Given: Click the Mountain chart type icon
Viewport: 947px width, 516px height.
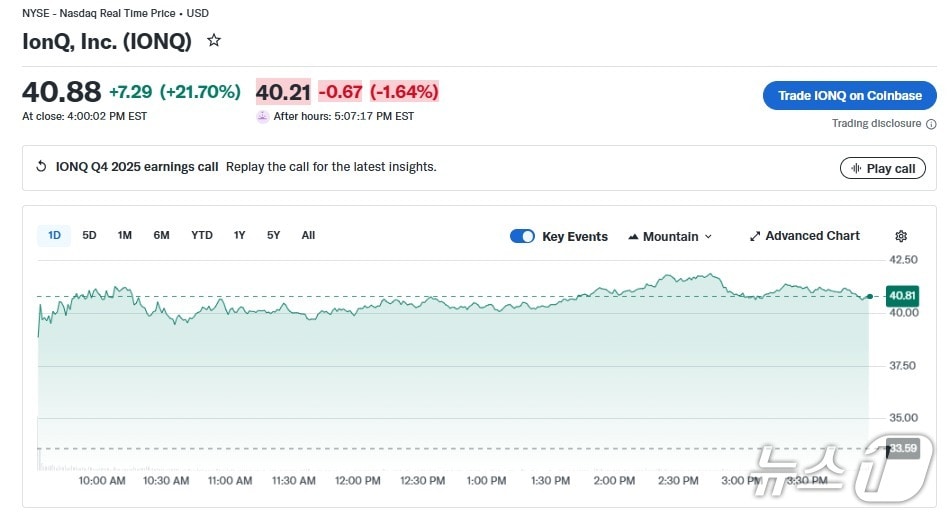Looking at the screenshot, I should (x=633, y=237).
